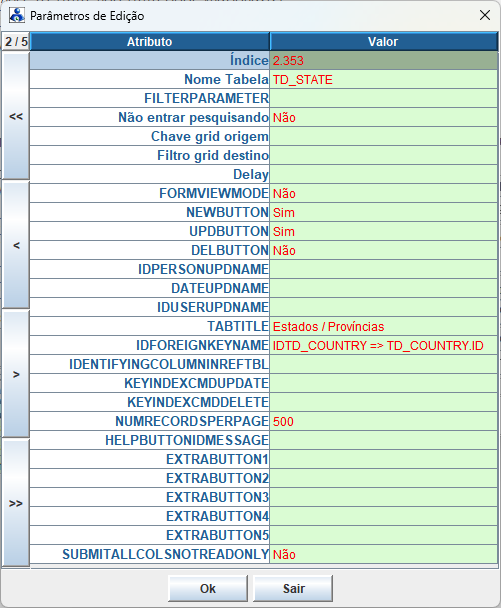Exit using the Sair button

click(293, 588)
